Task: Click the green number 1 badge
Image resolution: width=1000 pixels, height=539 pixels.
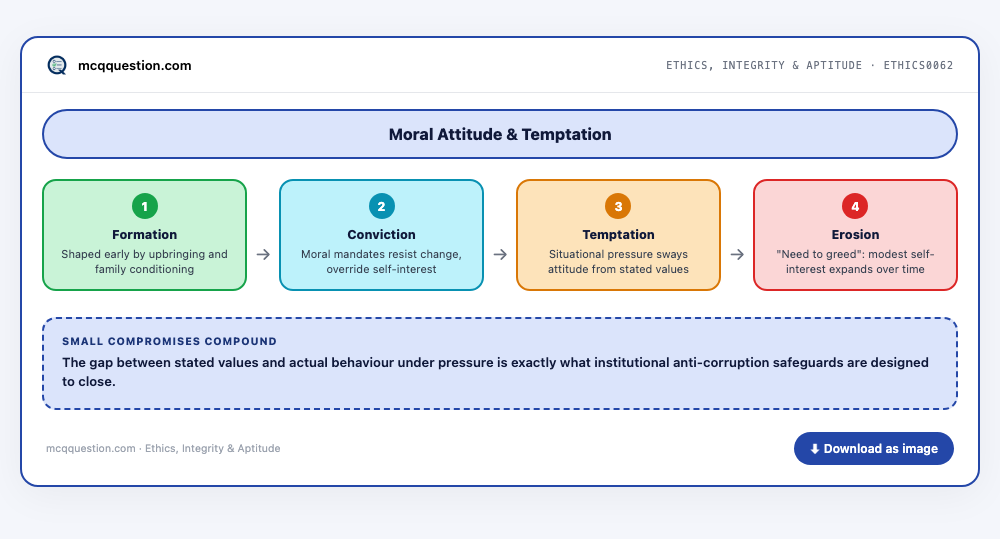Action: pyautogui.click(x=145, y=206)
